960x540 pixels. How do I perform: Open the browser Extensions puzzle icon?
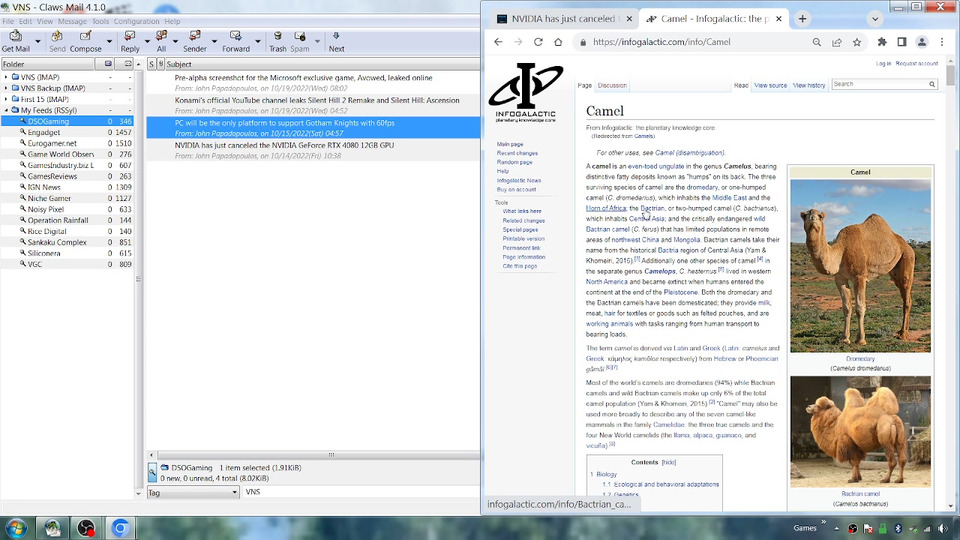pyautogui.click(x=882, y=42)
